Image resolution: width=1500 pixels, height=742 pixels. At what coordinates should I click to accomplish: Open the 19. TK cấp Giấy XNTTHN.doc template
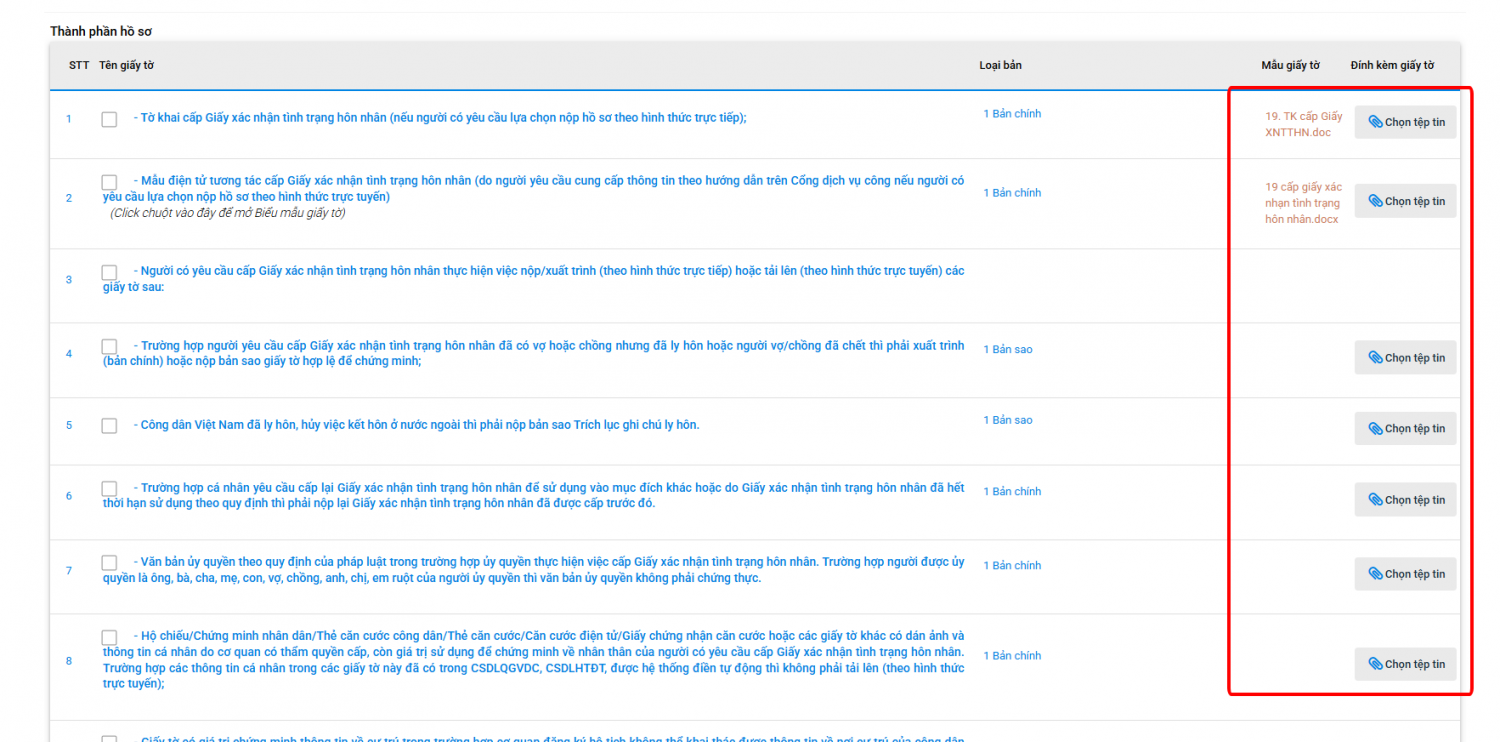coord(1303,124)
